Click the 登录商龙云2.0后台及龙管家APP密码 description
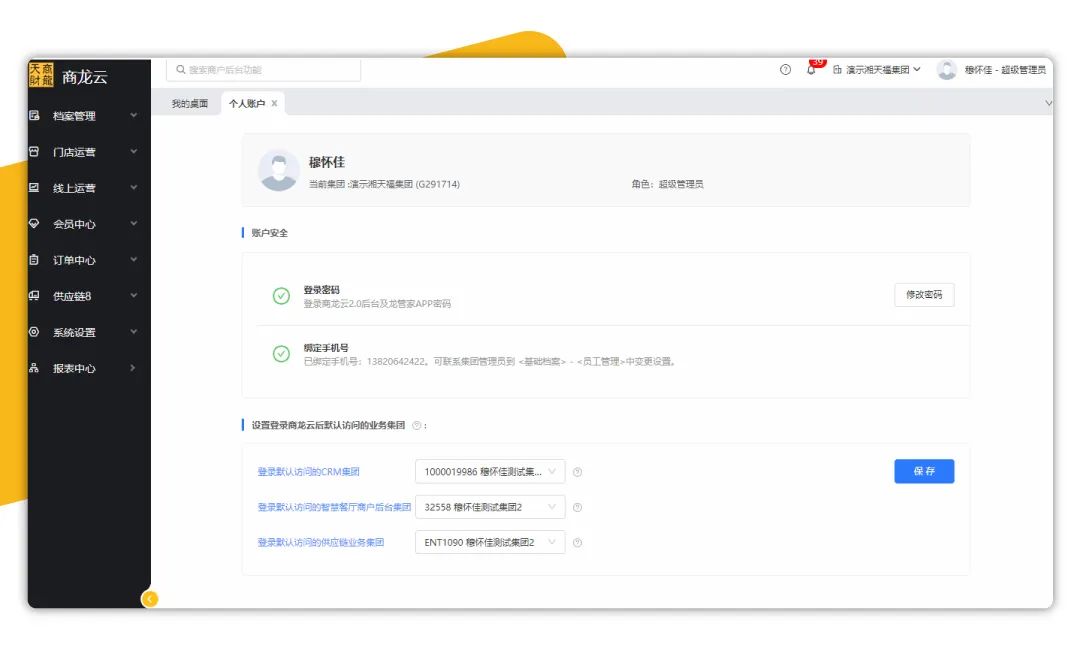This screenshot has height=663, width=1080. (x=377, y=304)
